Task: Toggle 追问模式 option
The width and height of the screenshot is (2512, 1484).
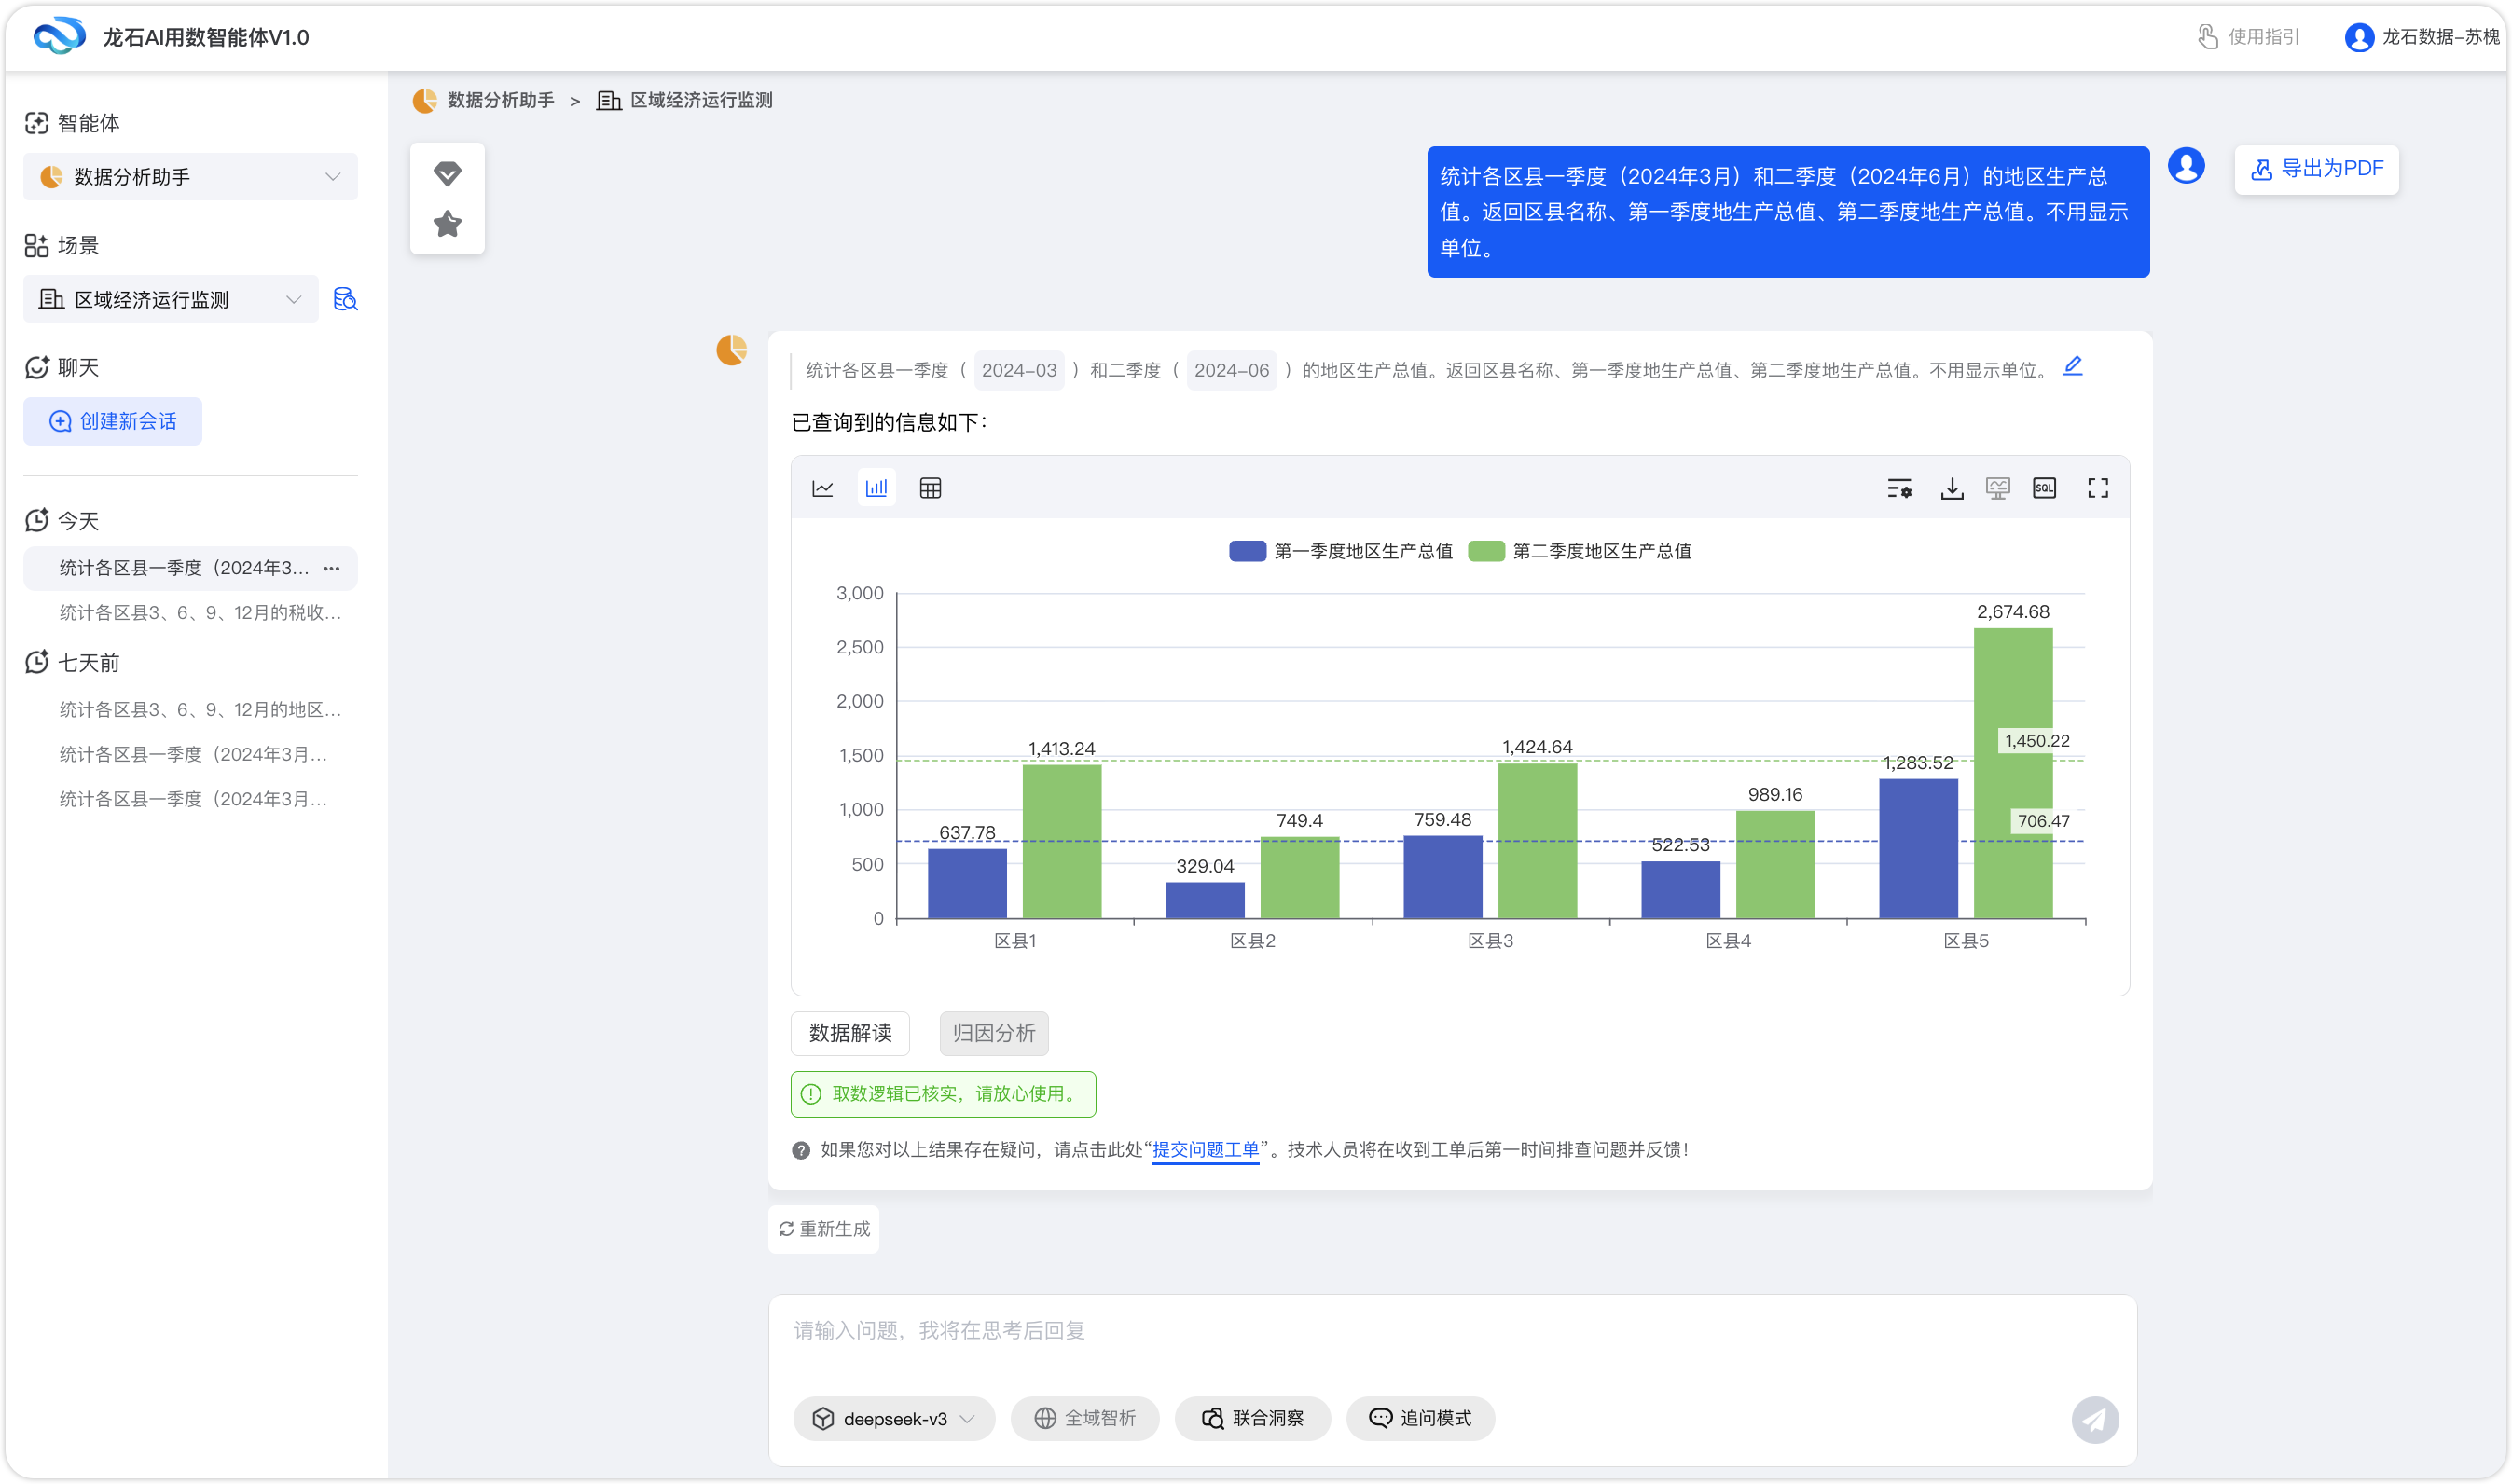Action: pos(1420,1418)
